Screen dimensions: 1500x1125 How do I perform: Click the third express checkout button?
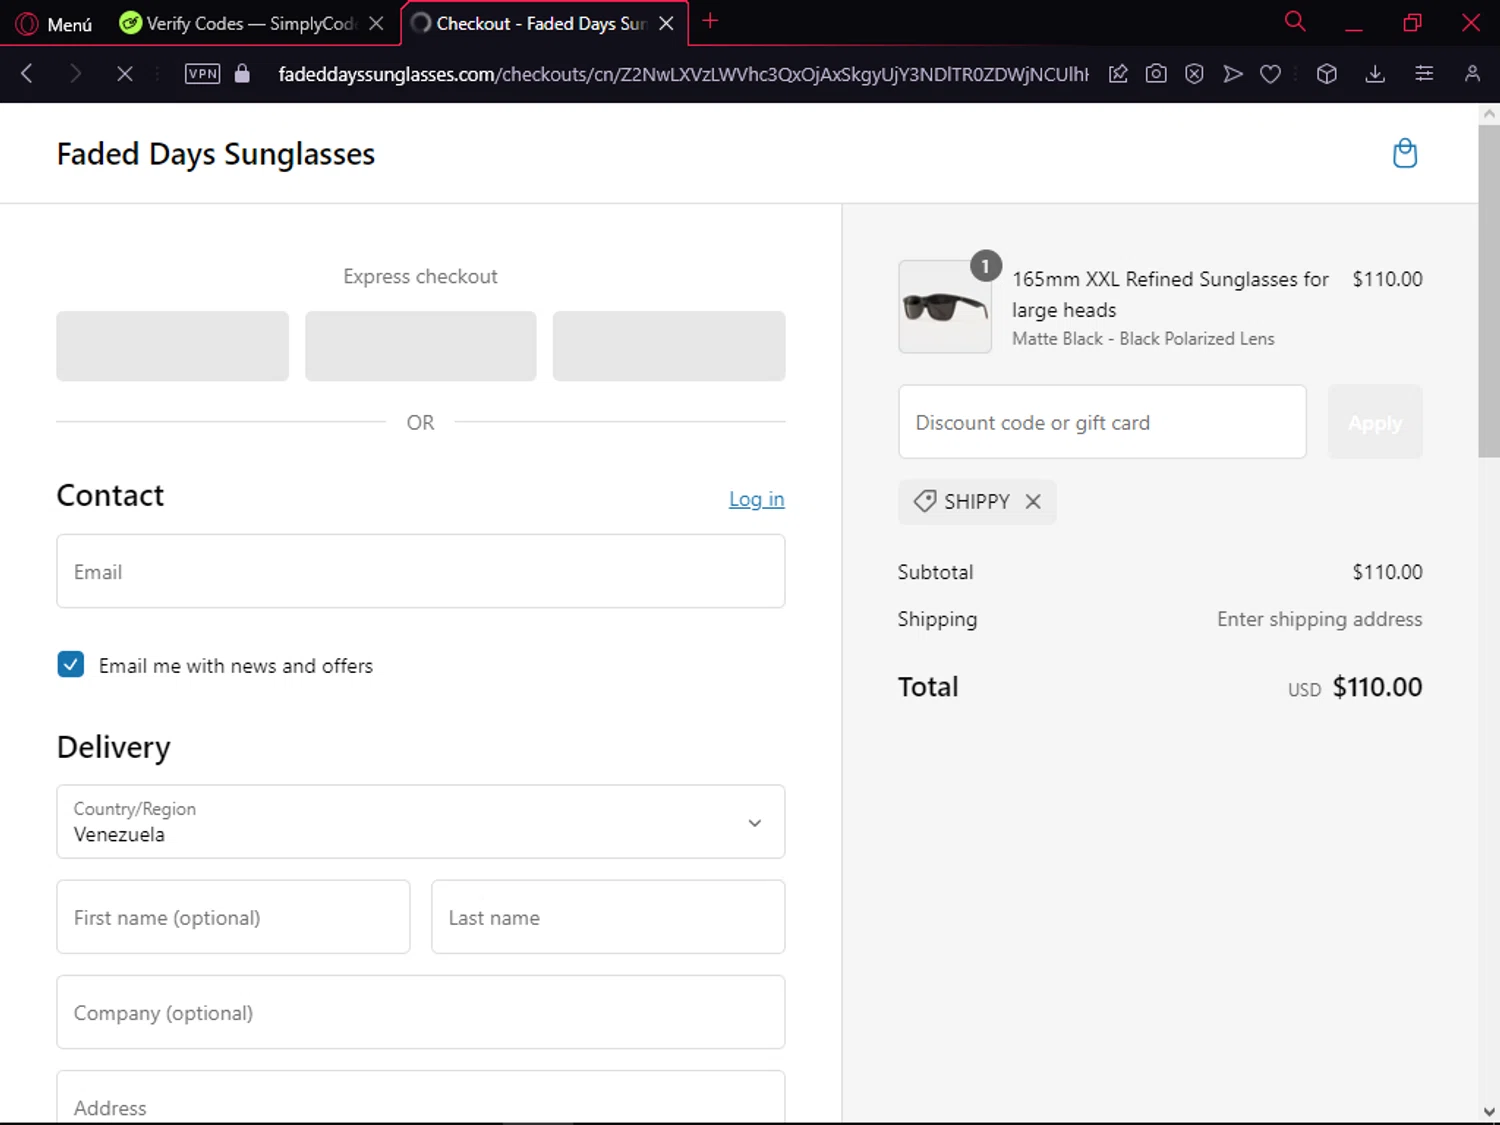coord(669,346)
